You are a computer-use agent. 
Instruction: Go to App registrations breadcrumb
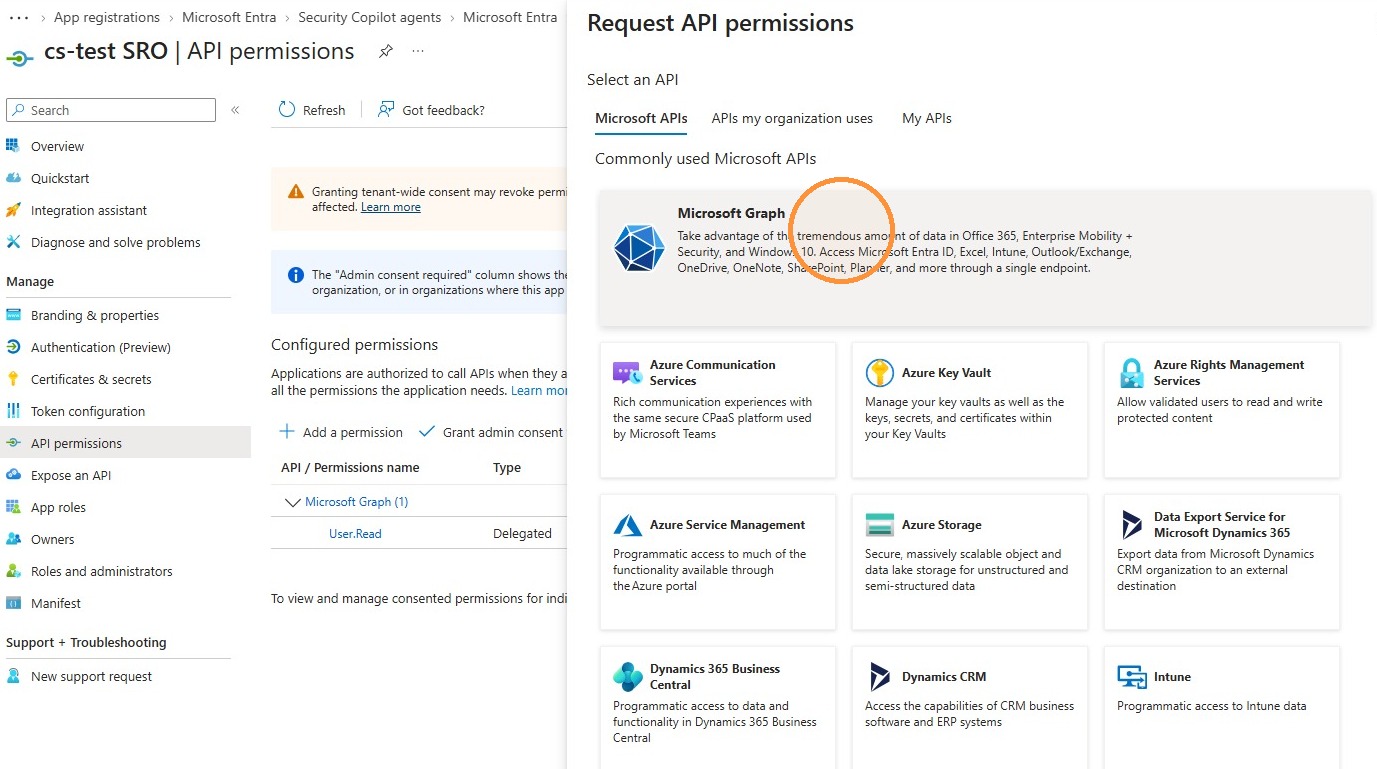point(107,17)
